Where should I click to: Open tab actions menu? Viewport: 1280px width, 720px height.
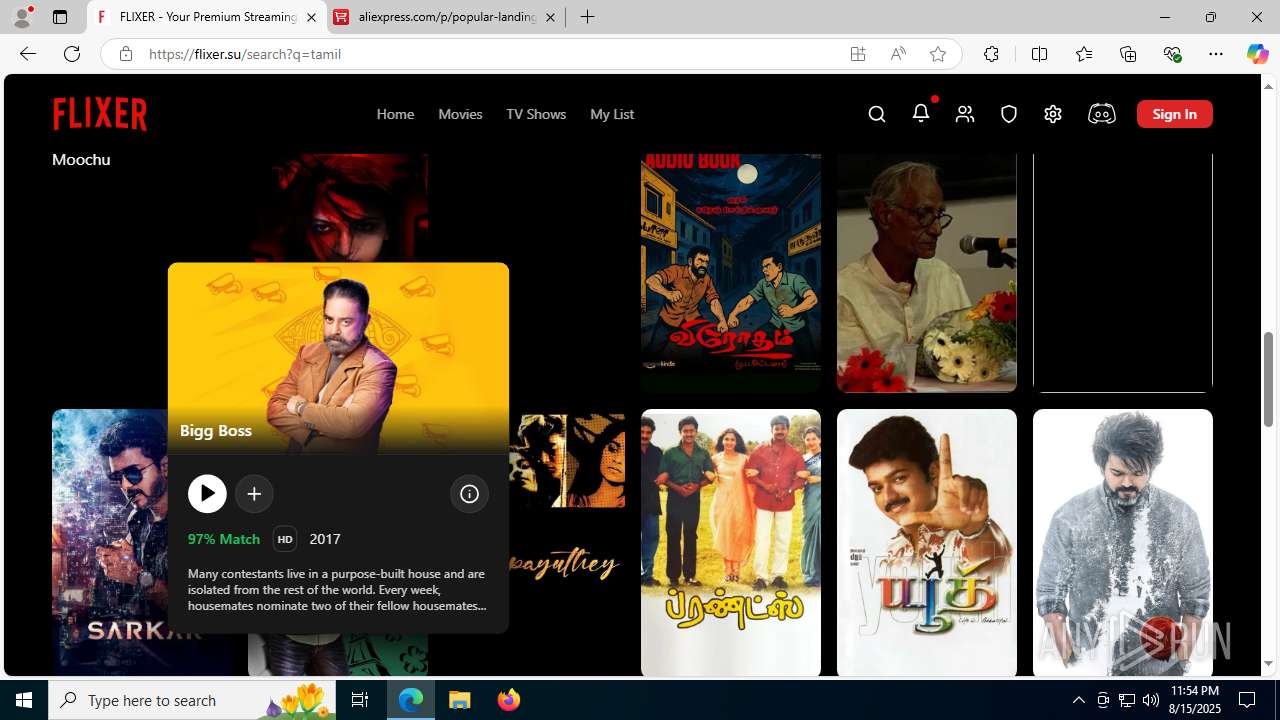(60, 17)
